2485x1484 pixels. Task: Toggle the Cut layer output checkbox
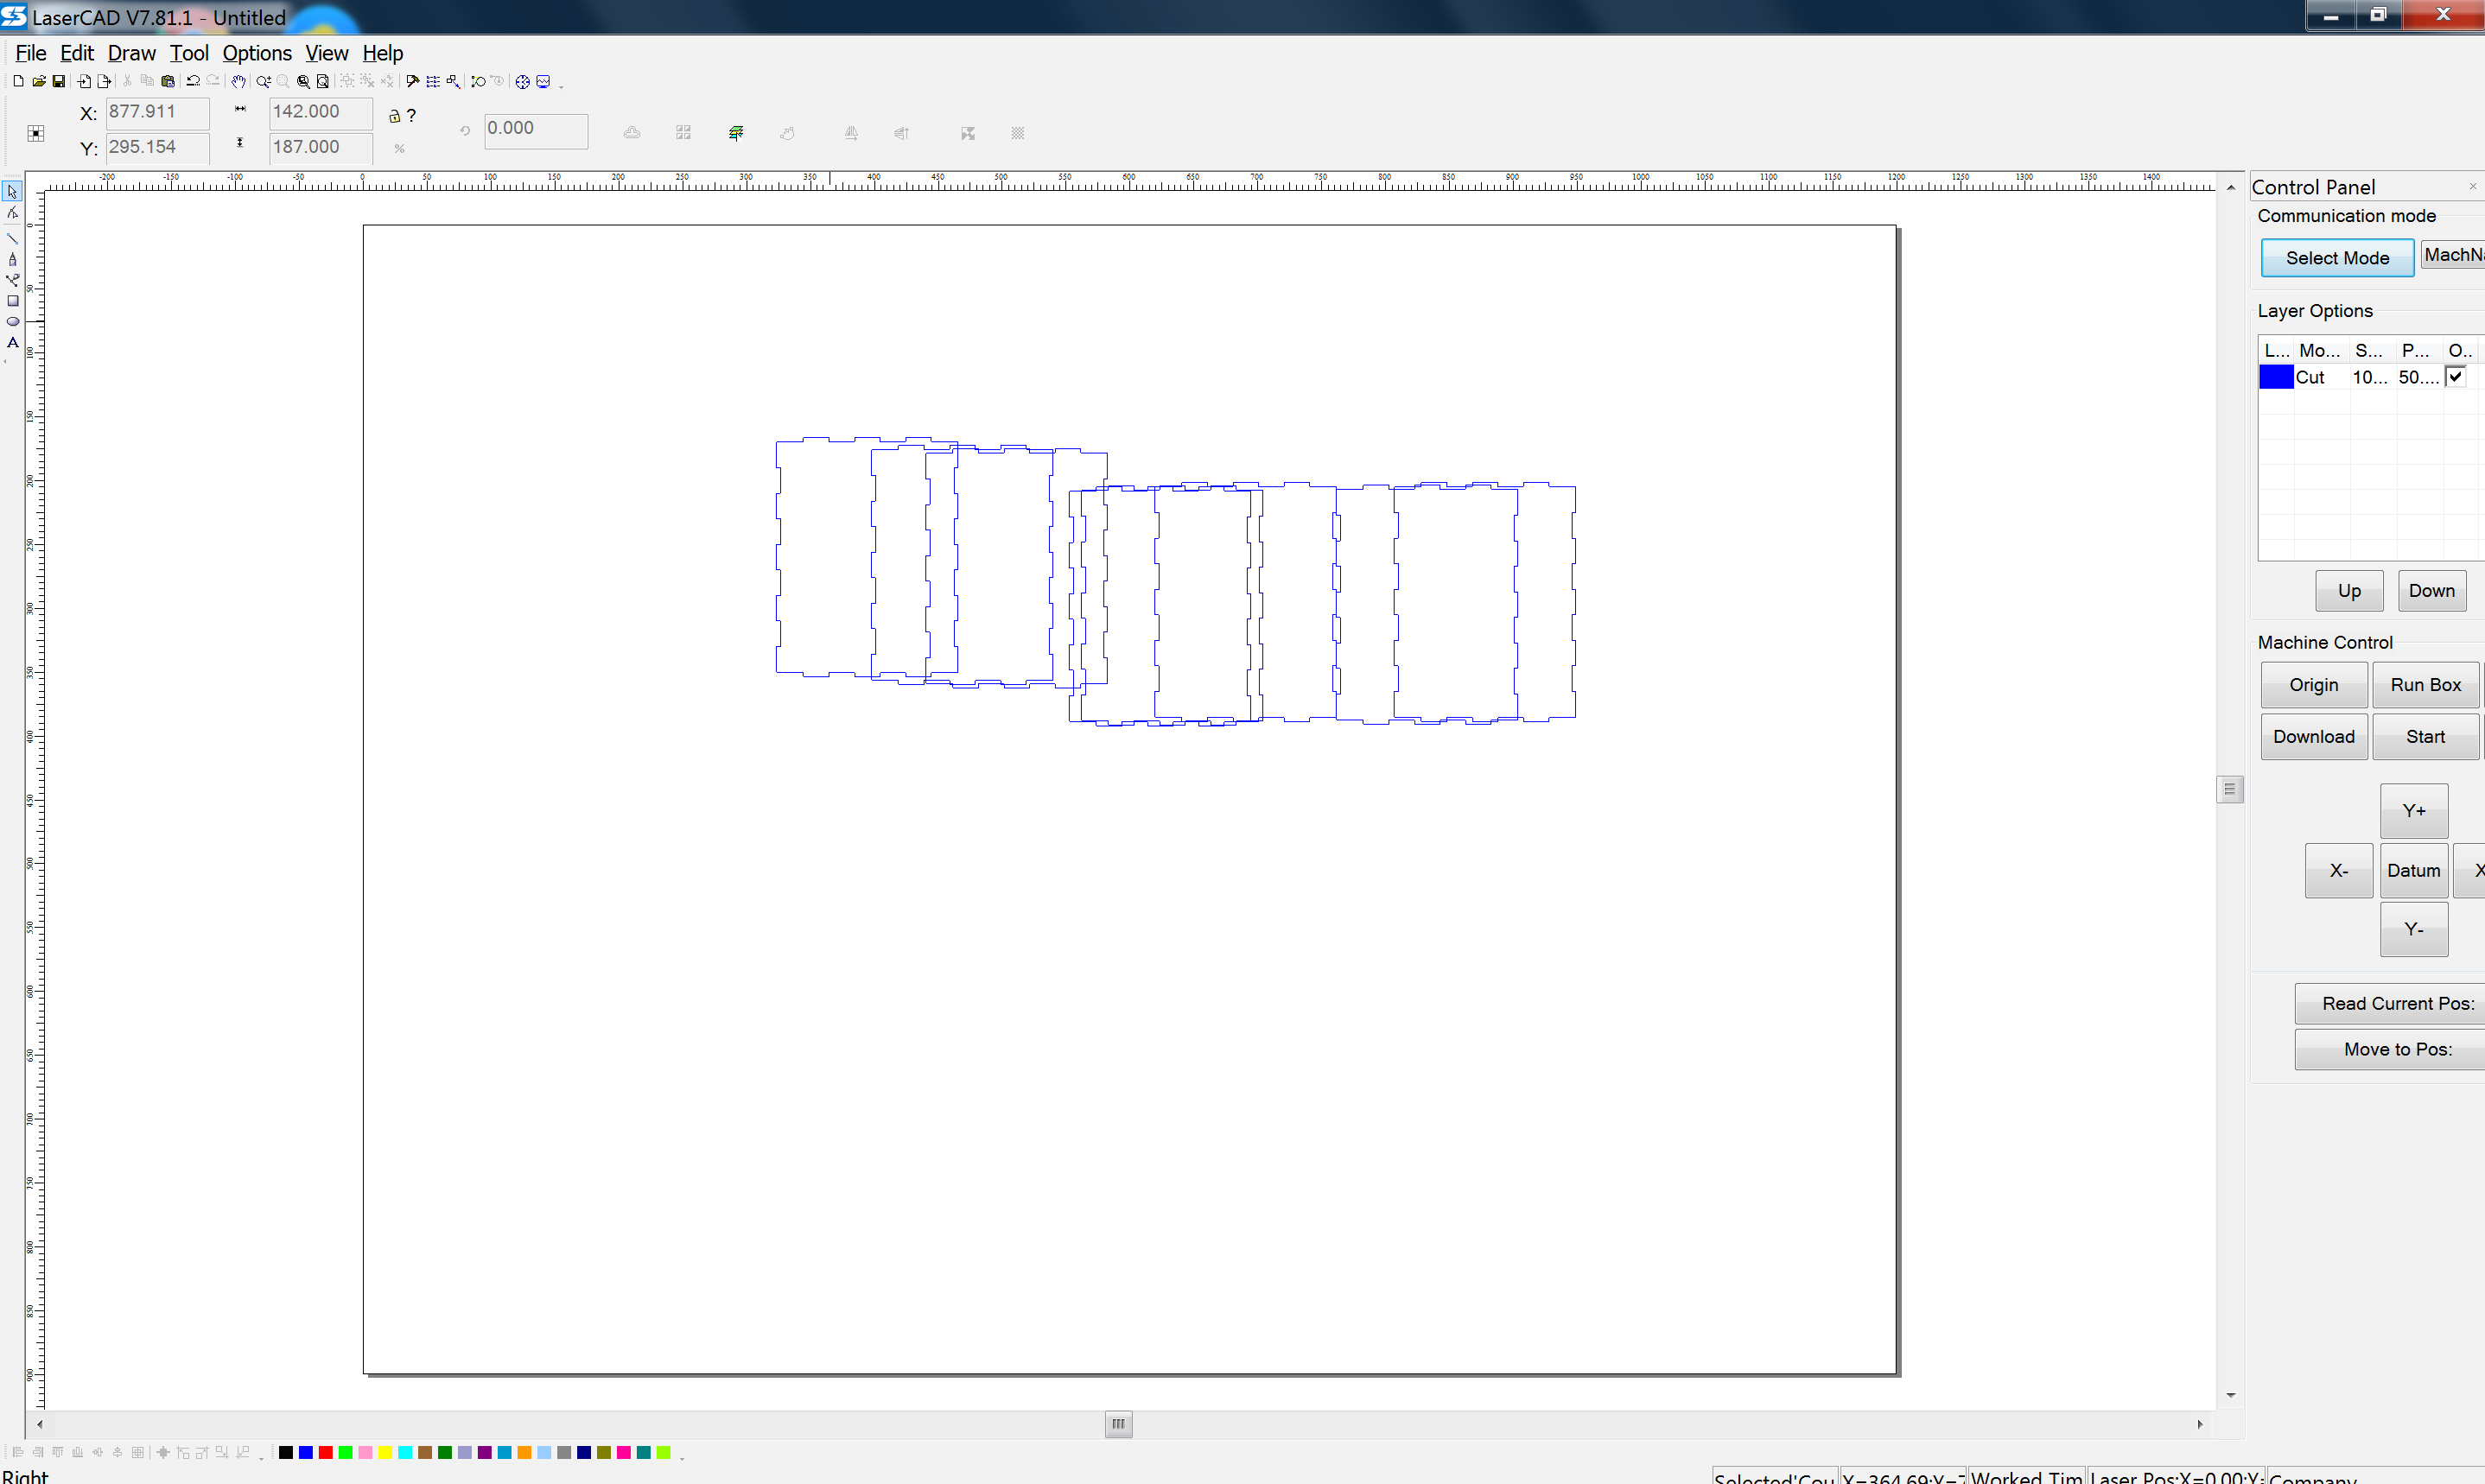tap(2455, 377)
